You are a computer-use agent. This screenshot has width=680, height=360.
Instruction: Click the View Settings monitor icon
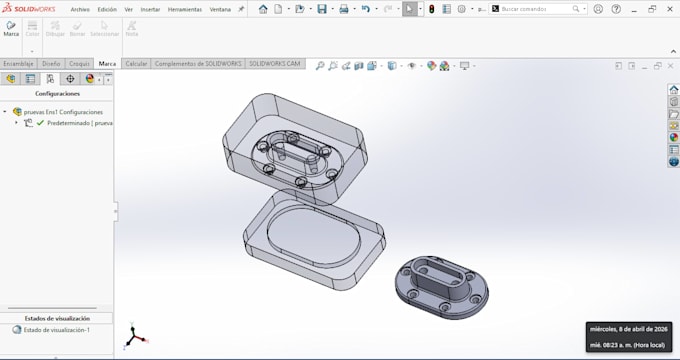point(464,65)
